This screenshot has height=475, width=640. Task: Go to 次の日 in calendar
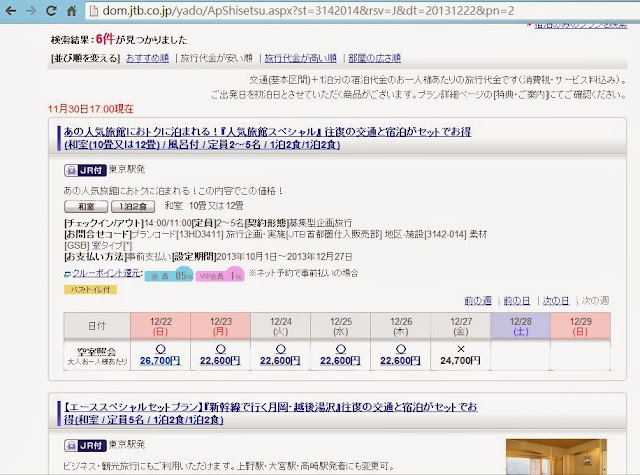coord(556,301)
